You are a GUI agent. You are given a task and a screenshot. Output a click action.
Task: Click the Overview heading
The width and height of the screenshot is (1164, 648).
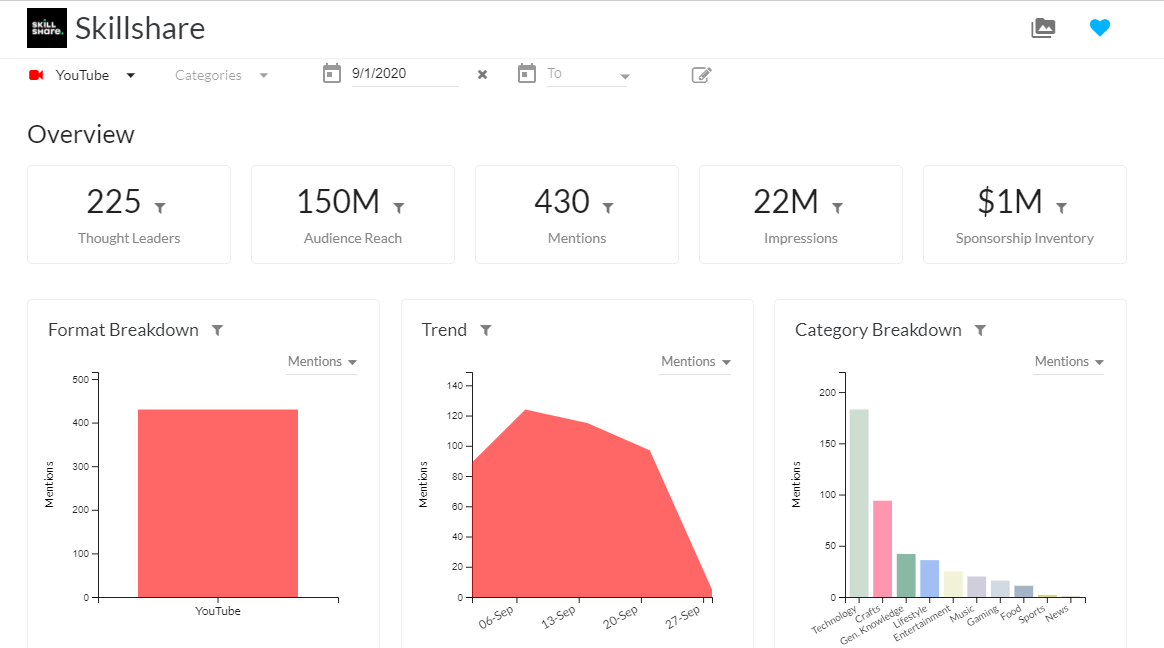point(81,134)
